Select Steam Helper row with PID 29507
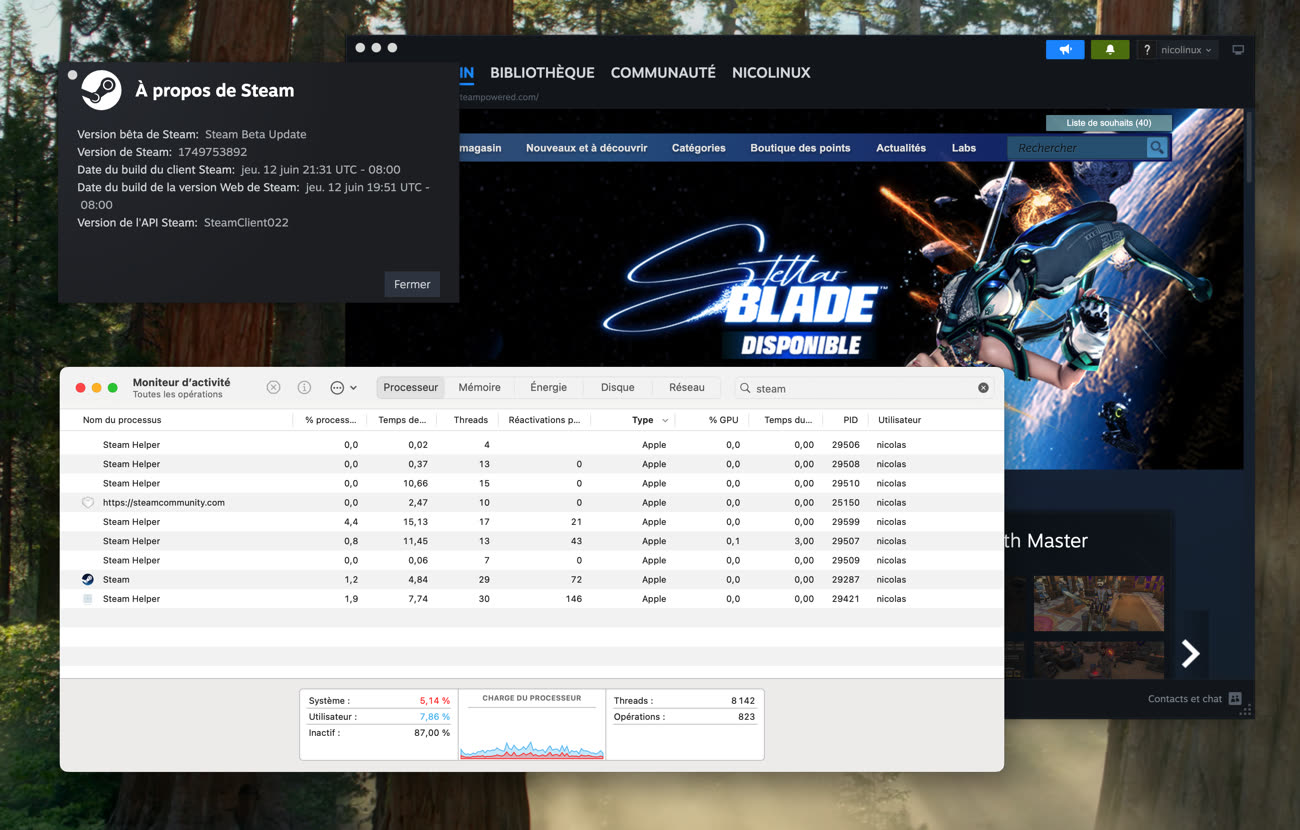This screenshot has height=830, width=1300. (532, 541)
